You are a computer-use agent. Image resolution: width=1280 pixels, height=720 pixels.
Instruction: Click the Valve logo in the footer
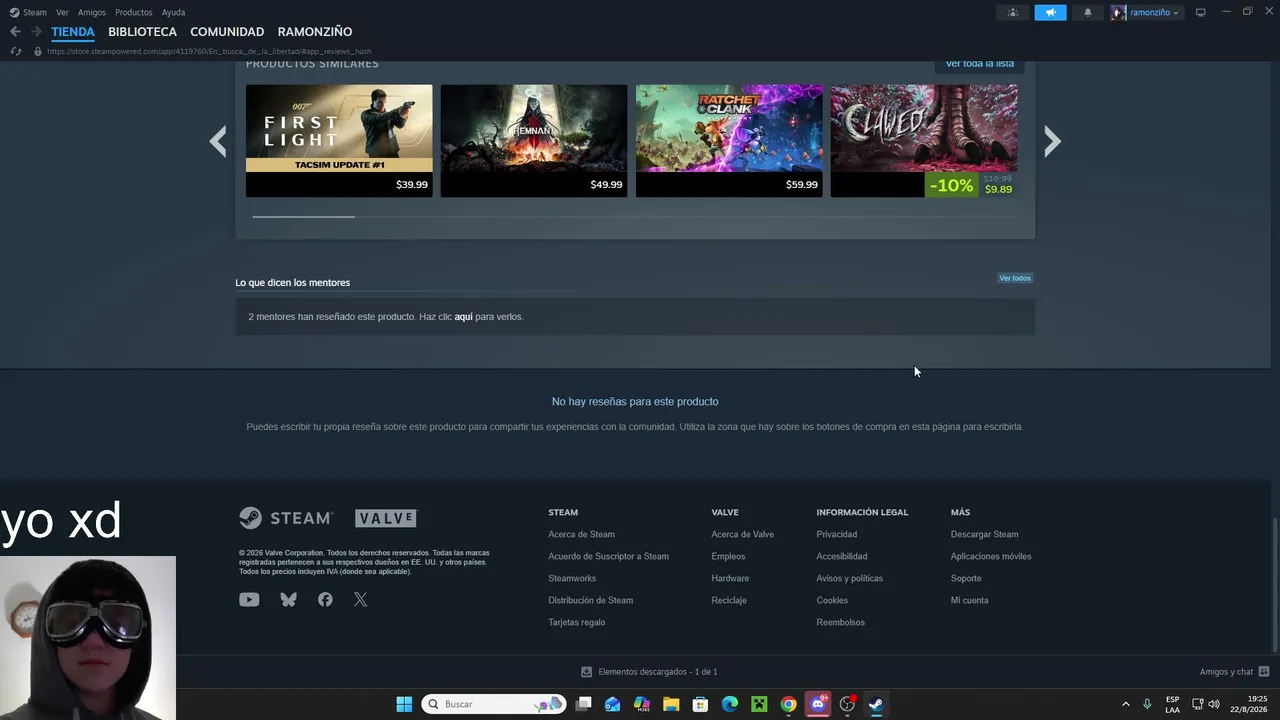coord(386,518)
